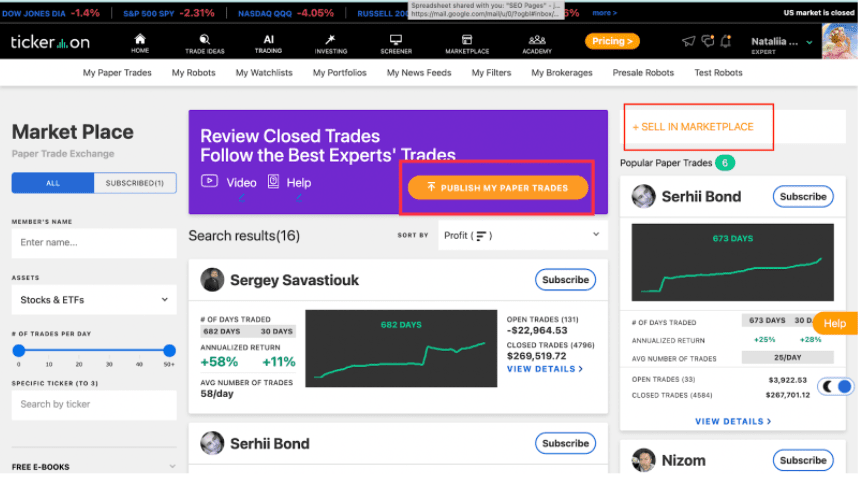The height and width of the screenshot is (478, 860).
Task: Click the Member's Name input field
Action: click(x=94, y=243)
